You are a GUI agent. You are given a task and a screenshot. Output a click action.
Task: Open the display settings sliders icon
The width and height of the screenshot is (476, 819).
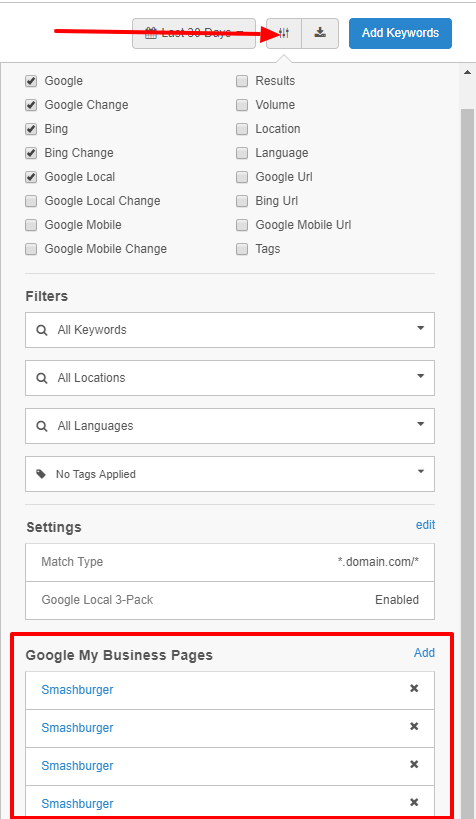click(284, 33)
